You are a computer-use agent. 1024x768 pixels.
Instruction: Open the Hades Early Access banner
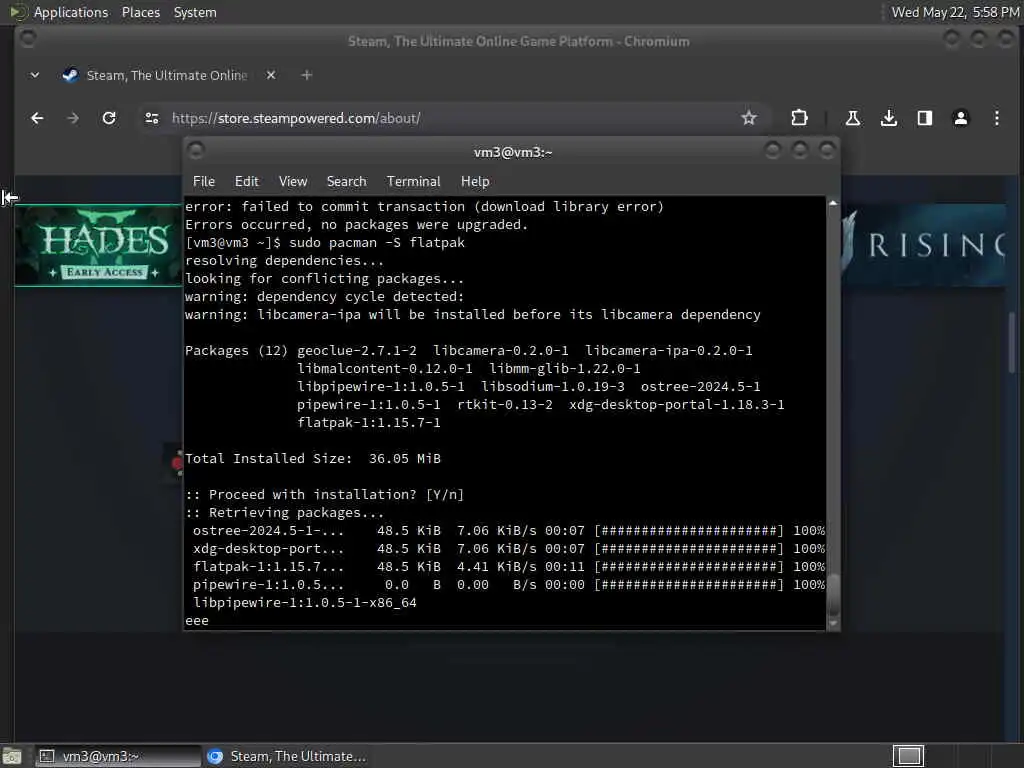[98, 246]
